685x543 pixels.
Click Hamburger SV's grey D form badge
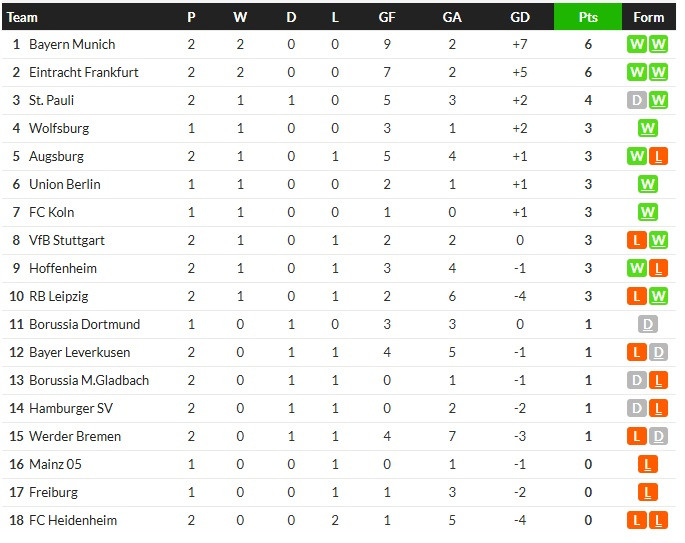637,408
